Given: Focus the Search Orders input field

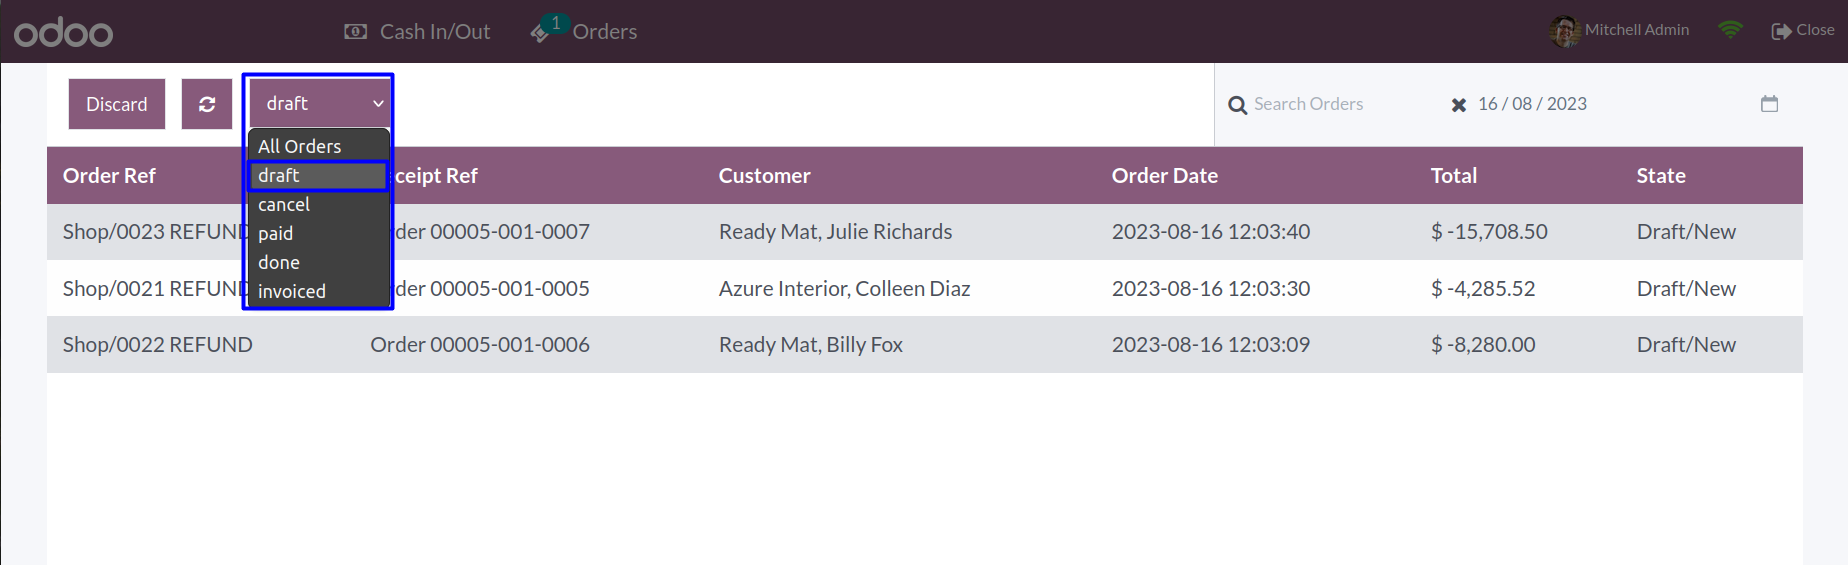Looking at the screenshot, I should coord(1340,104).
